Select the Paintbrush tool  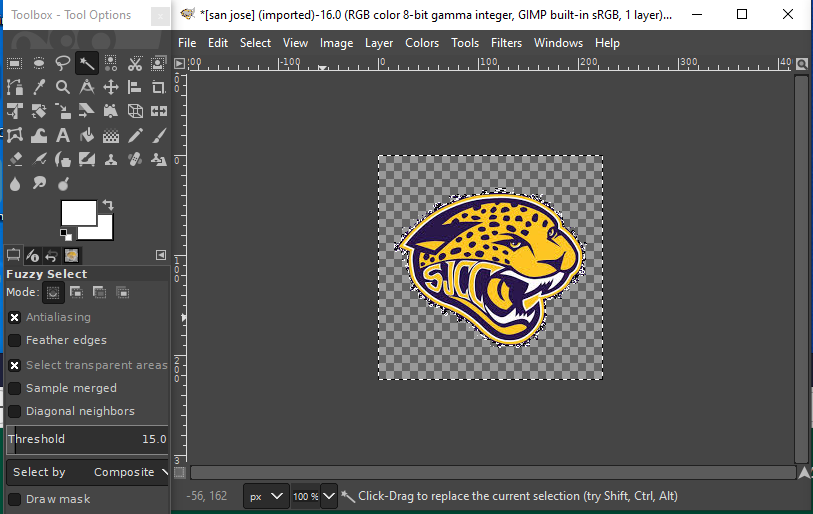pyautogui.click(x=158, y=135)
